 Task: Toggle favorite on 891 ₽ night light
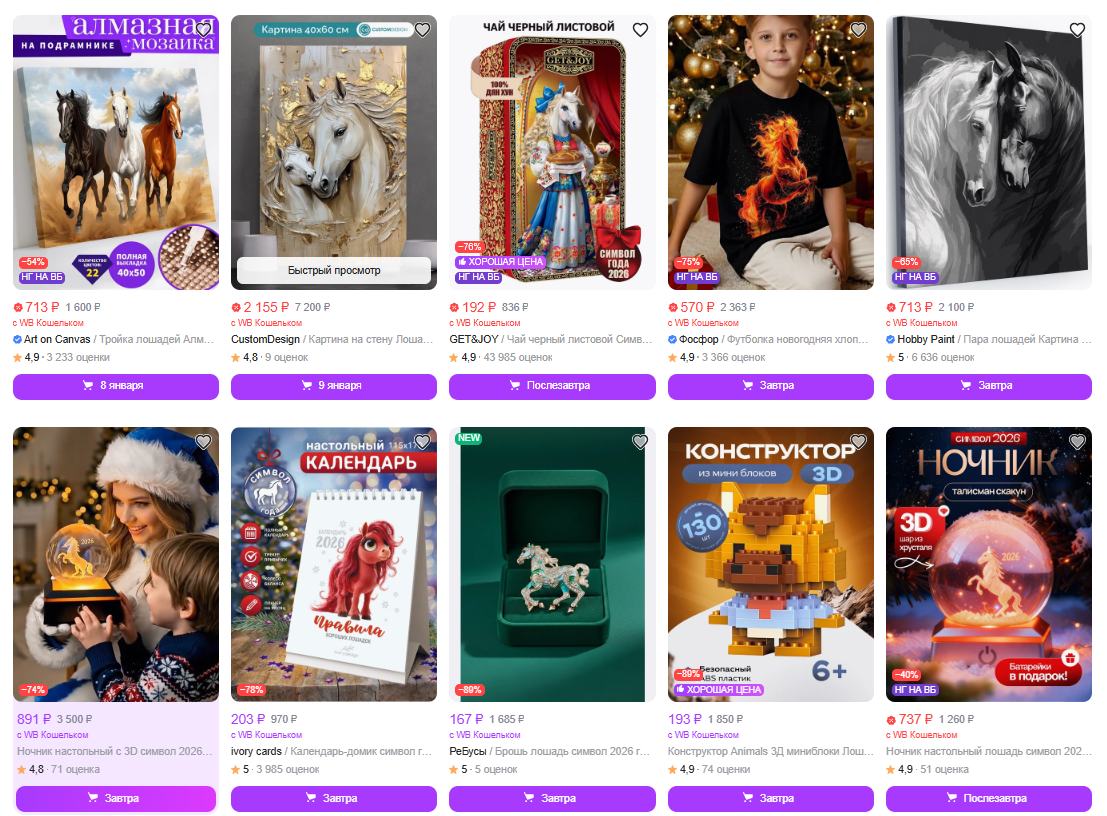203,442
